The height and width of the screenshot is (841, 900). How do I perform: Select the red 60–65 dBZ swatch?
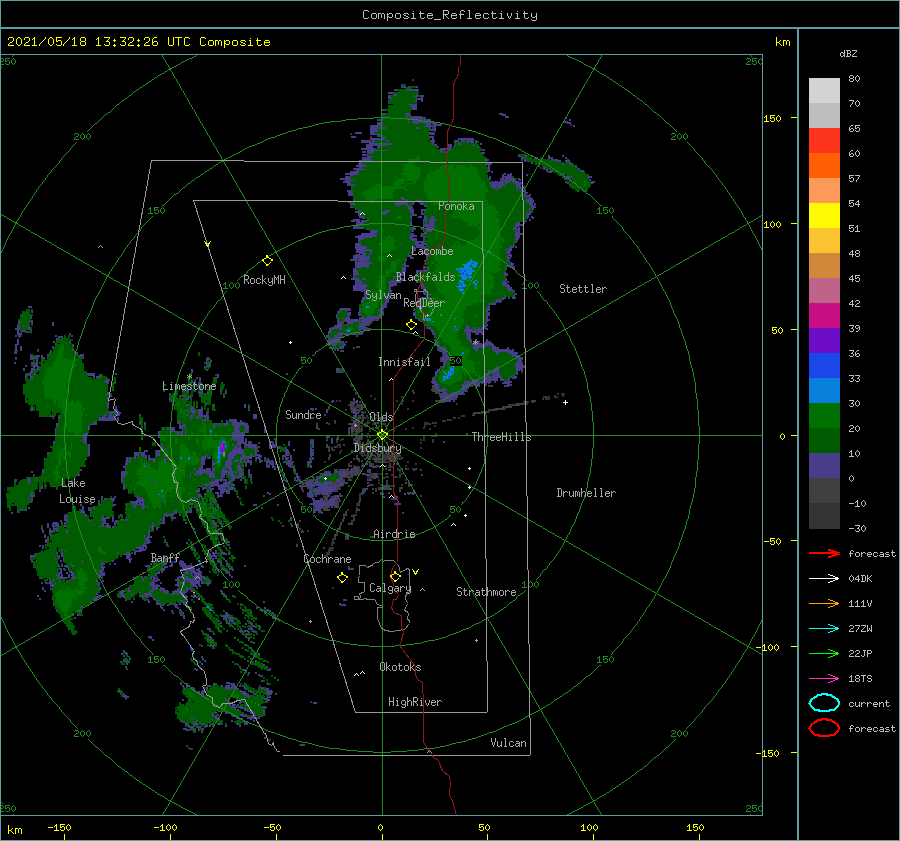(824, 141)
